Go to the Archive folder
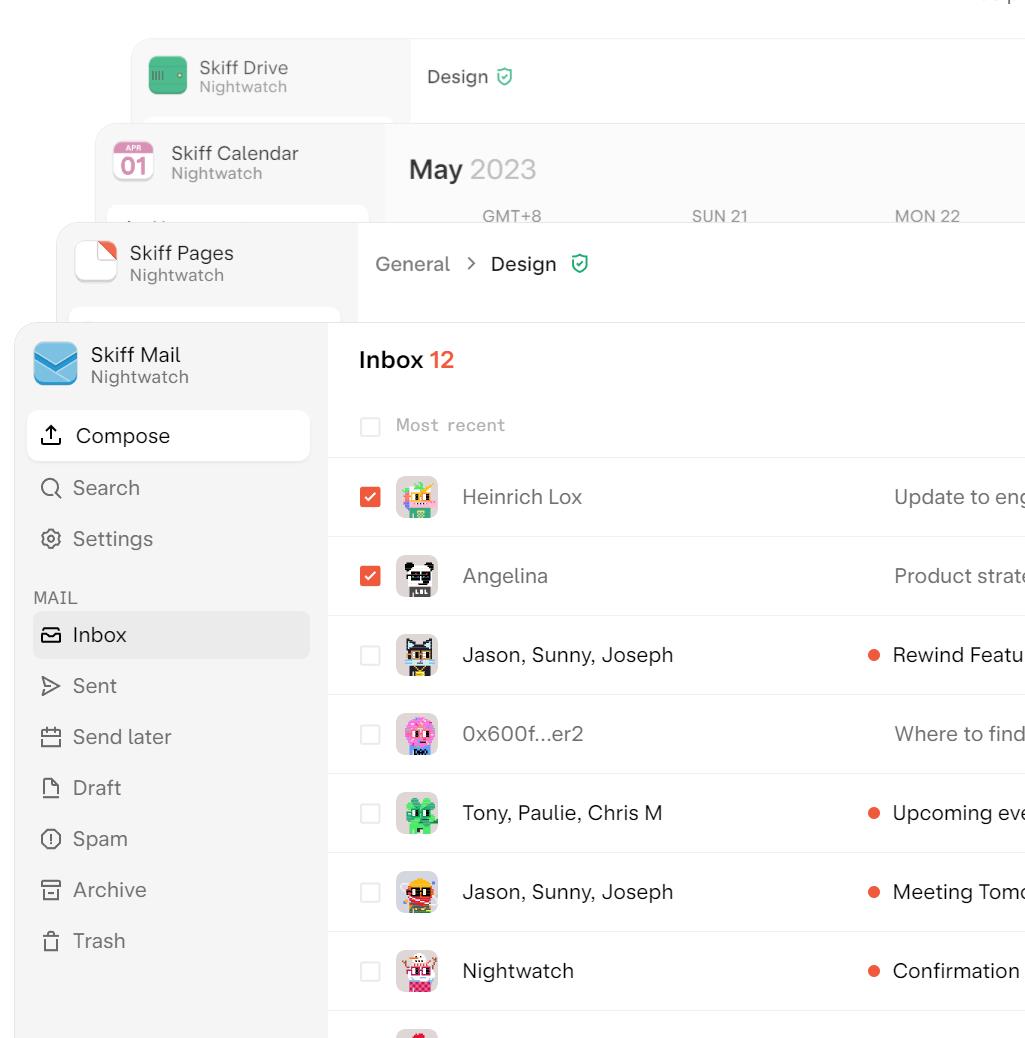The height and width of the screenshot is (1038, 1025). 109,890
